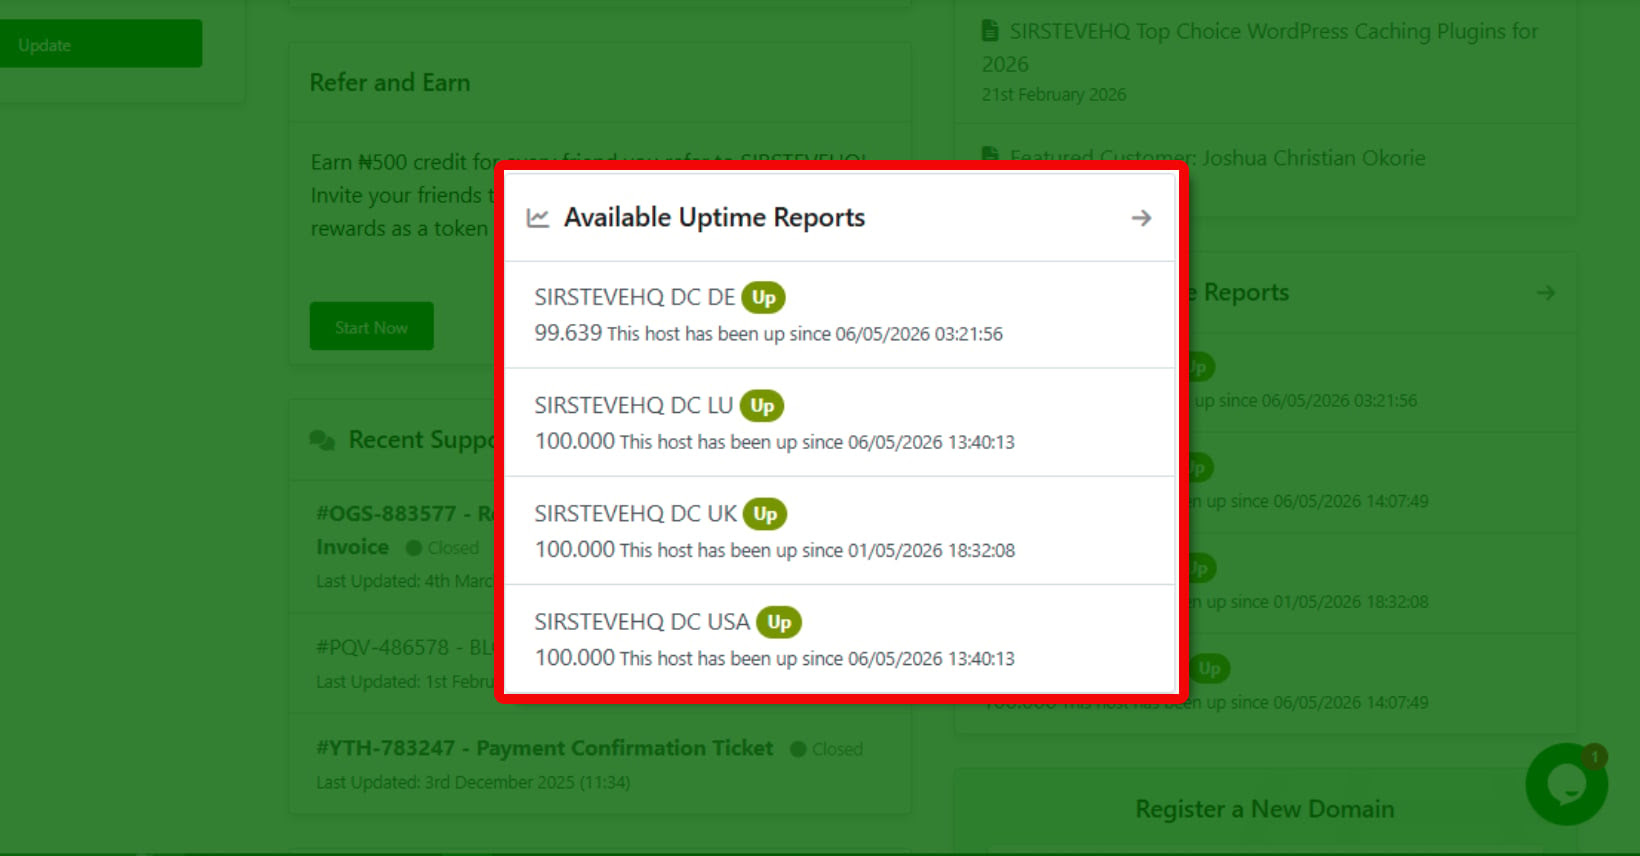Viewport: 1640px width, 856px height.
Task: Click the Refer and Earn heading
Action: (x=390, y=83)
